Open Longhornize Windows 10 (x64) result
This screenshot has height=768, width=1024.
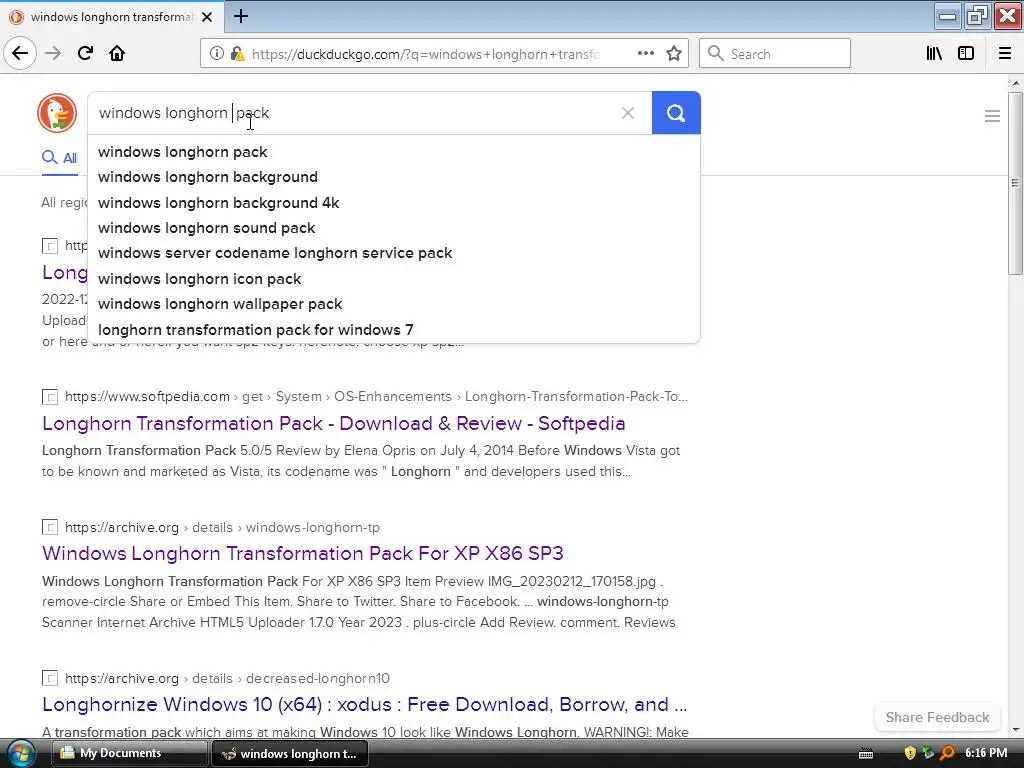pyautogui.click(x=364, y=705)
